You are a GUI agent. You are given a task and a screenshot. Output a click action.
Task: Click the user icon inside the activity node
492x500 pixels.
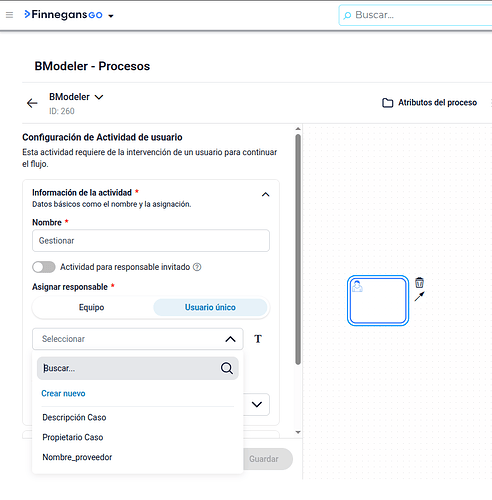[357, 286]
